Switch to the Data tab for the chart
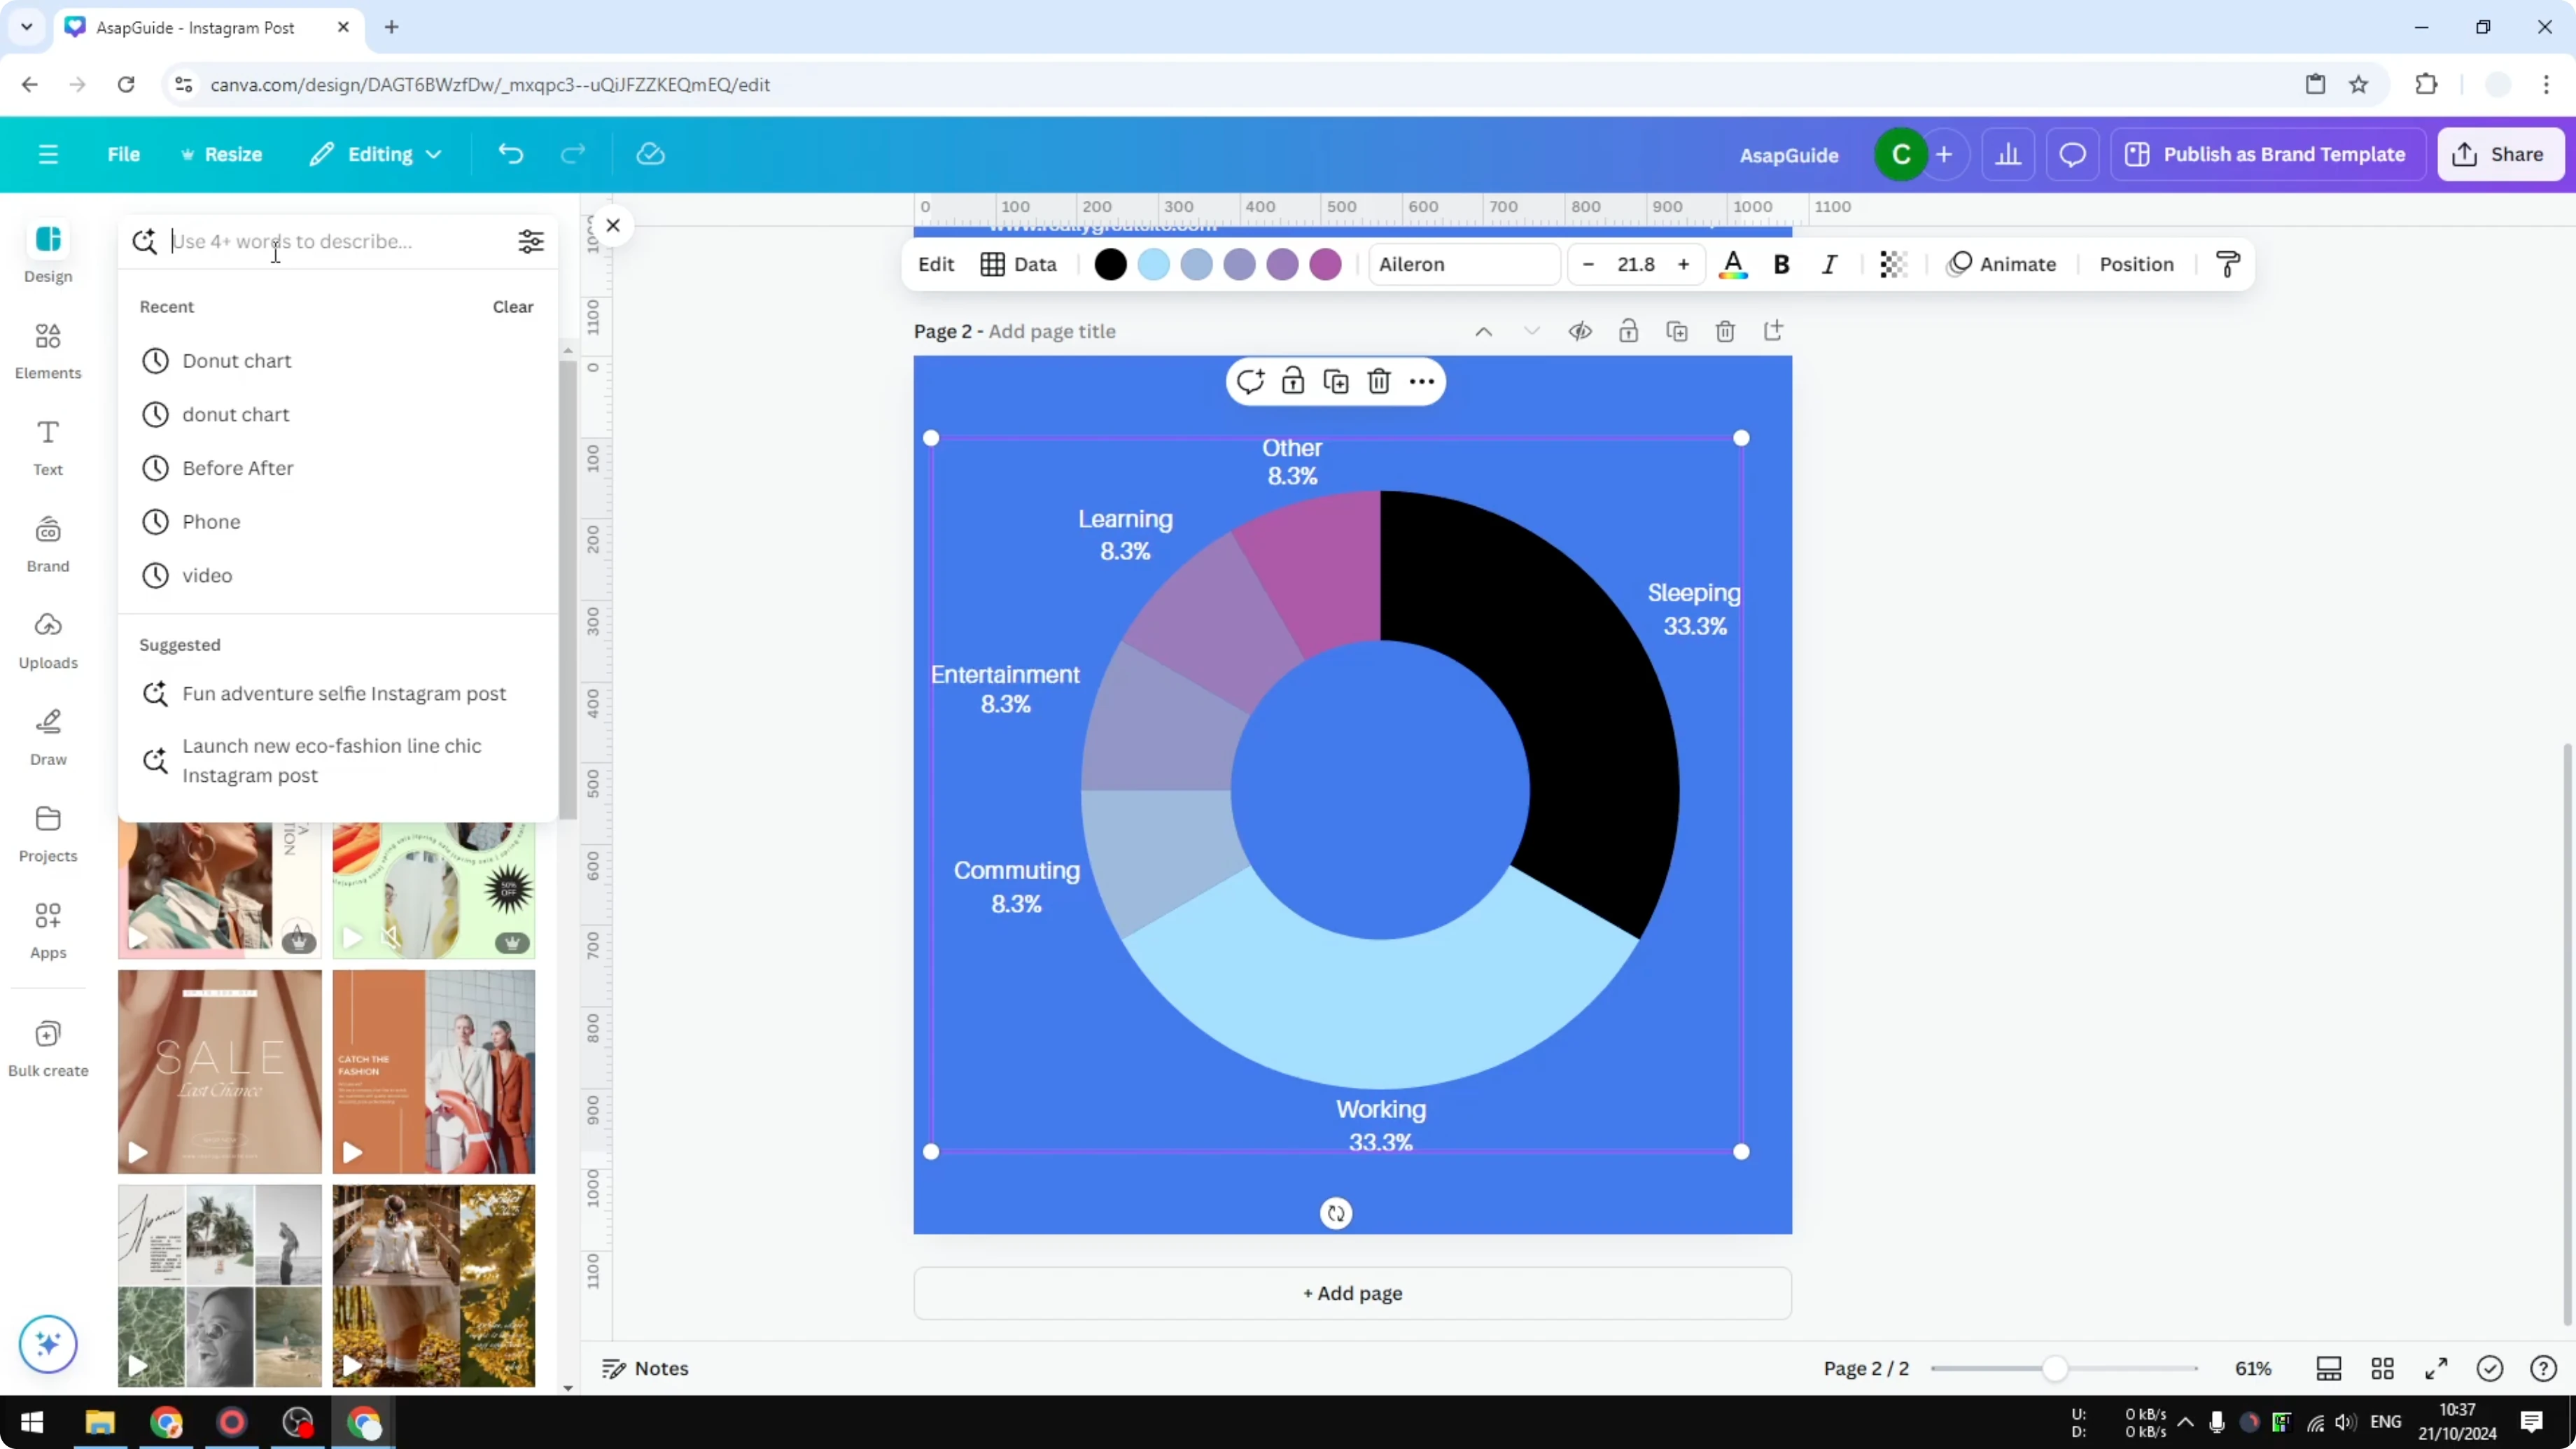Viewport: 2576px width, 1449px height. coord(1018,264)
